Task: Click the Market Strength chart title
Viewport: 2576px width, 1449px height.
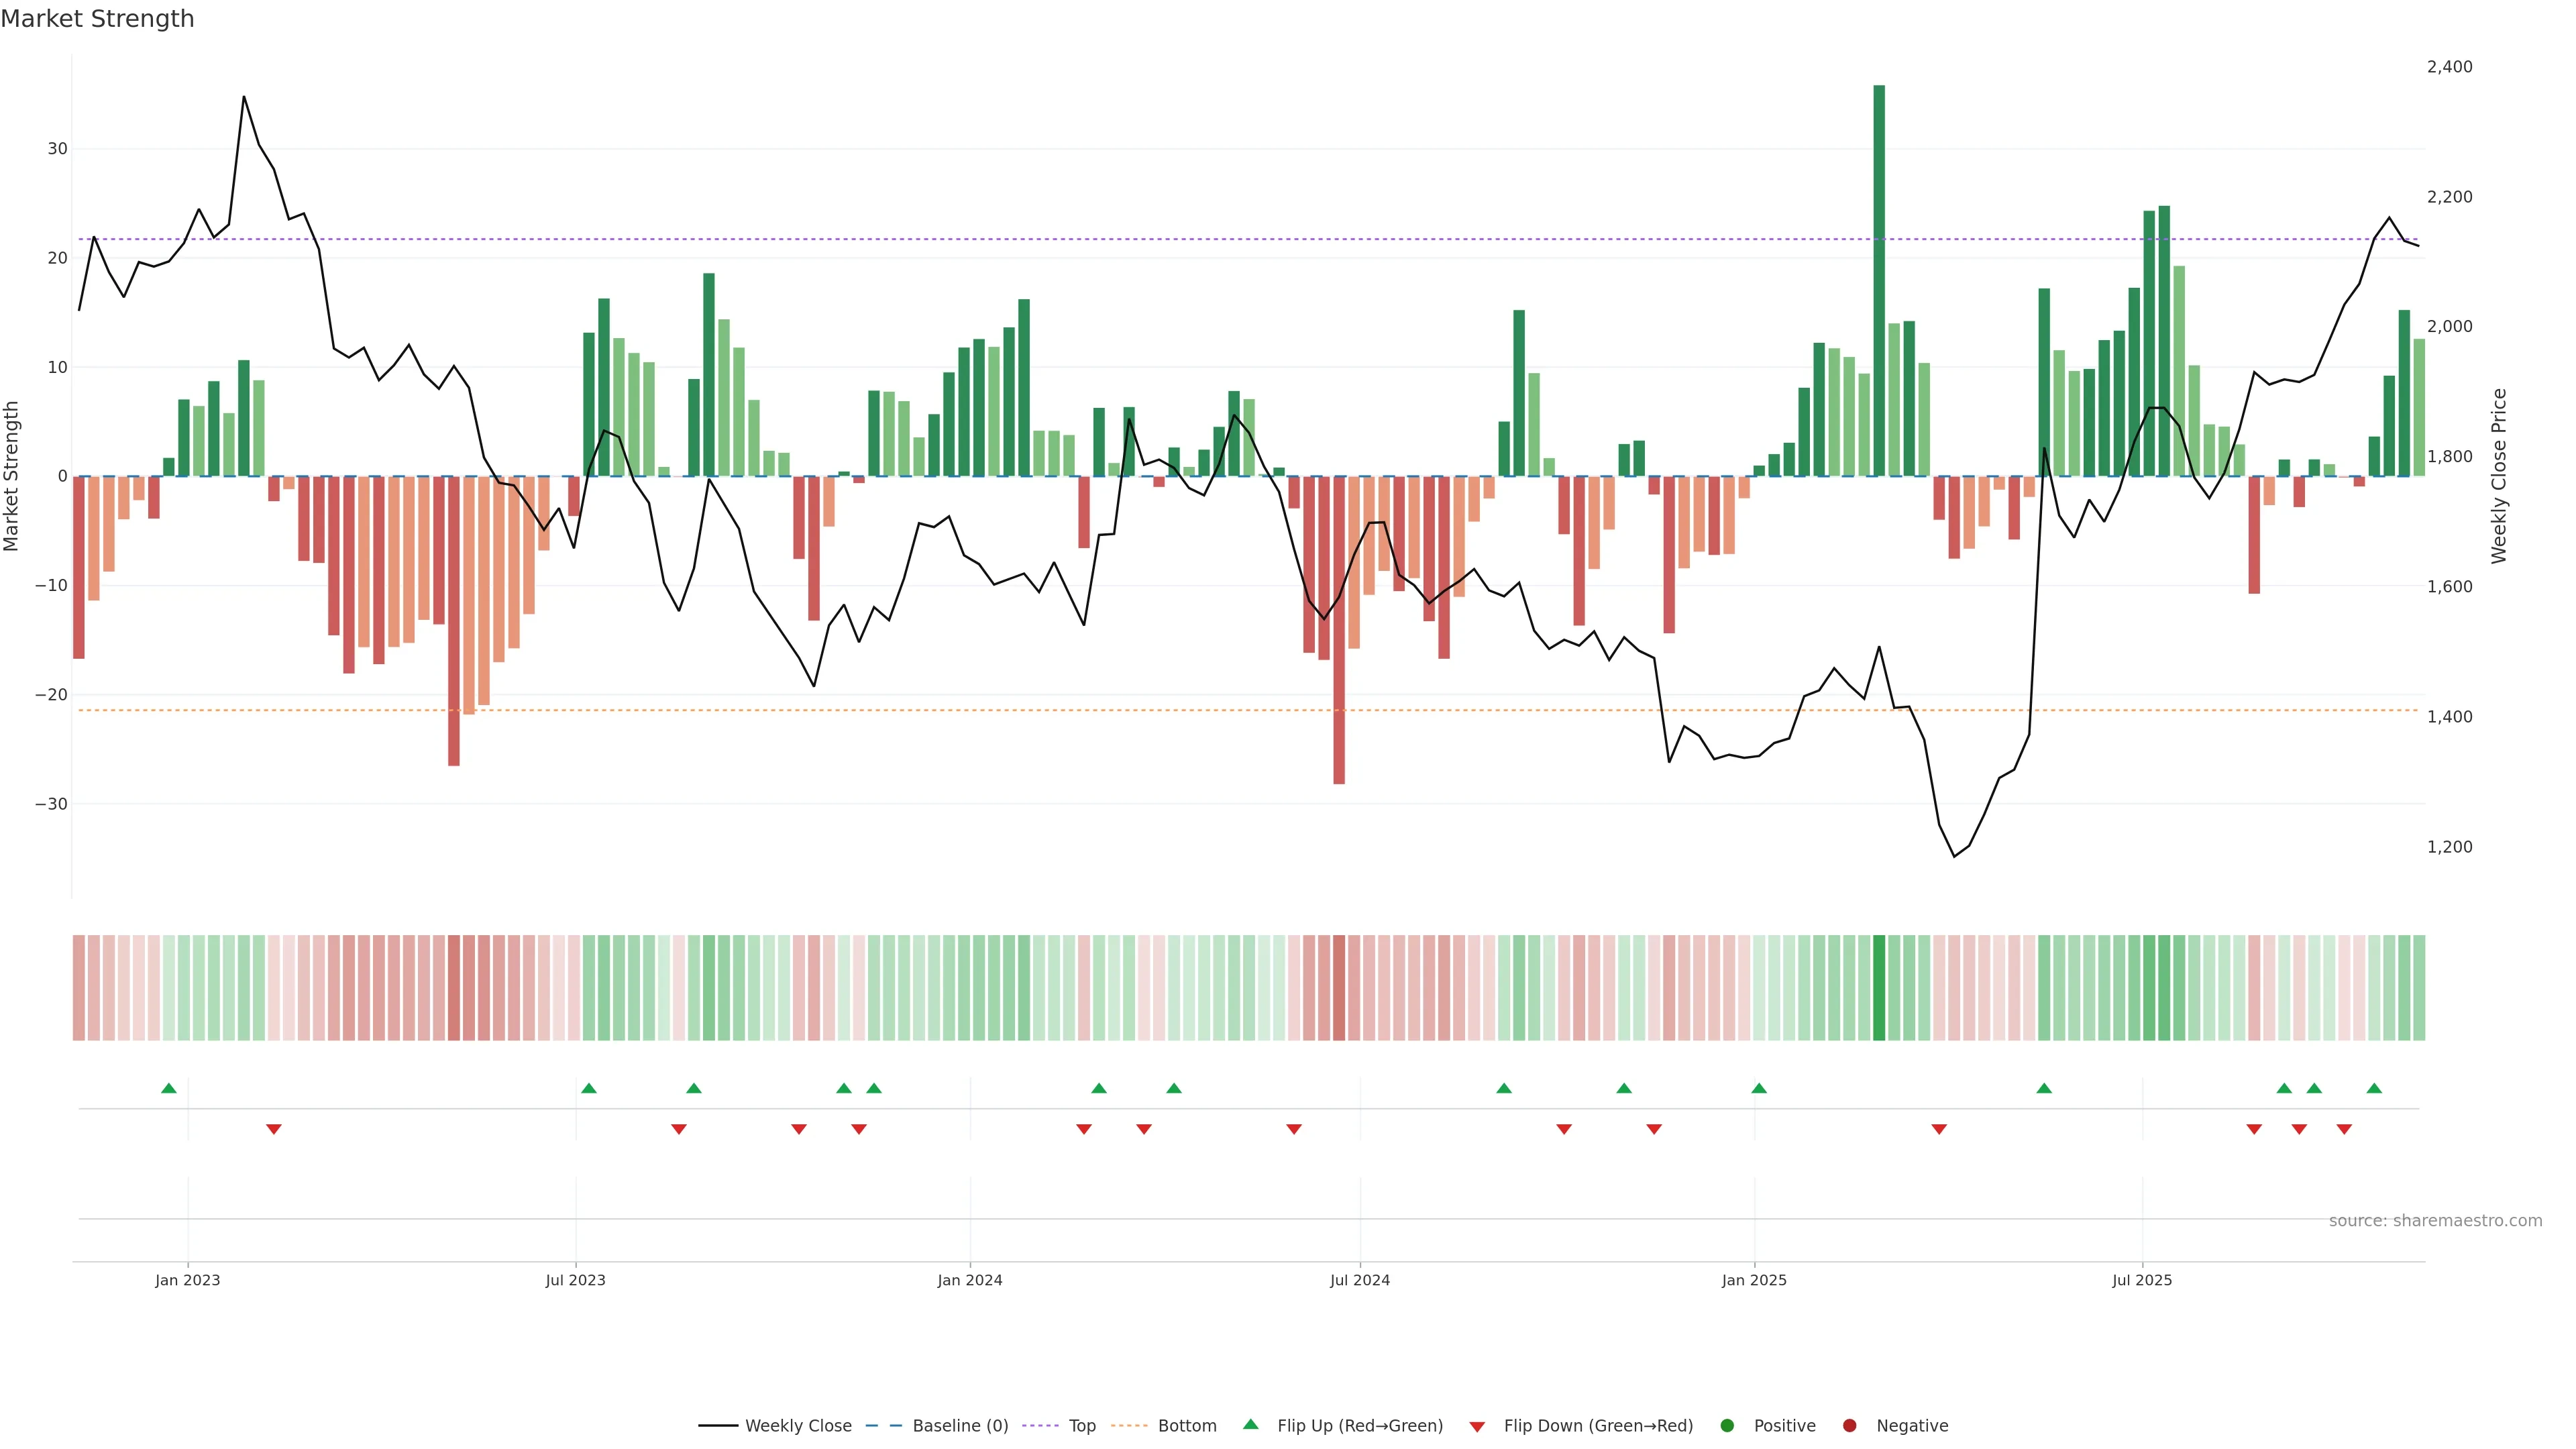Action: pyautogui.click(x=97, y=19)
